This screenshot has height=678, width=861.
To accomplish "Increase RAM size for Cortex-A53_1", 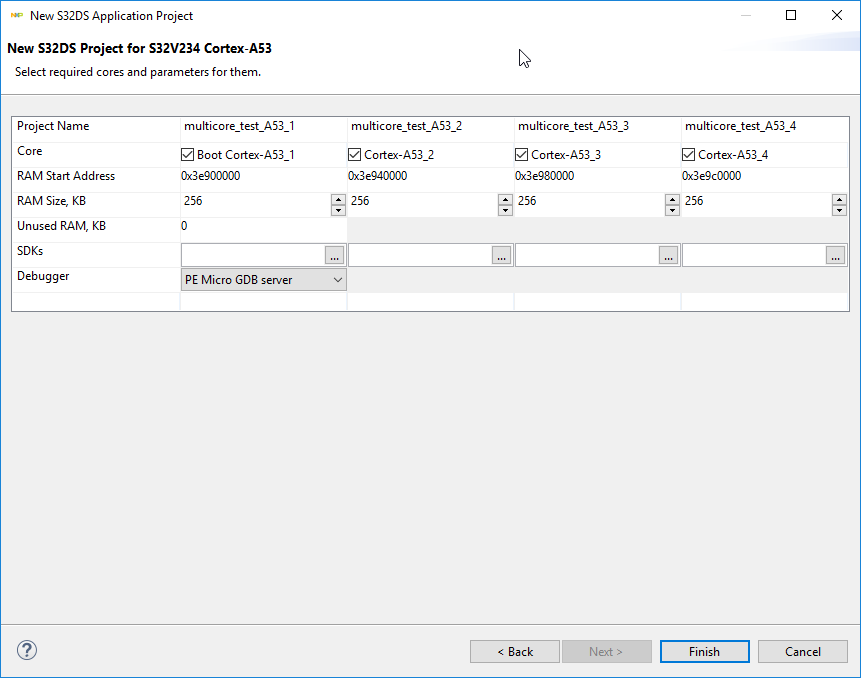I will click(338, 198).
